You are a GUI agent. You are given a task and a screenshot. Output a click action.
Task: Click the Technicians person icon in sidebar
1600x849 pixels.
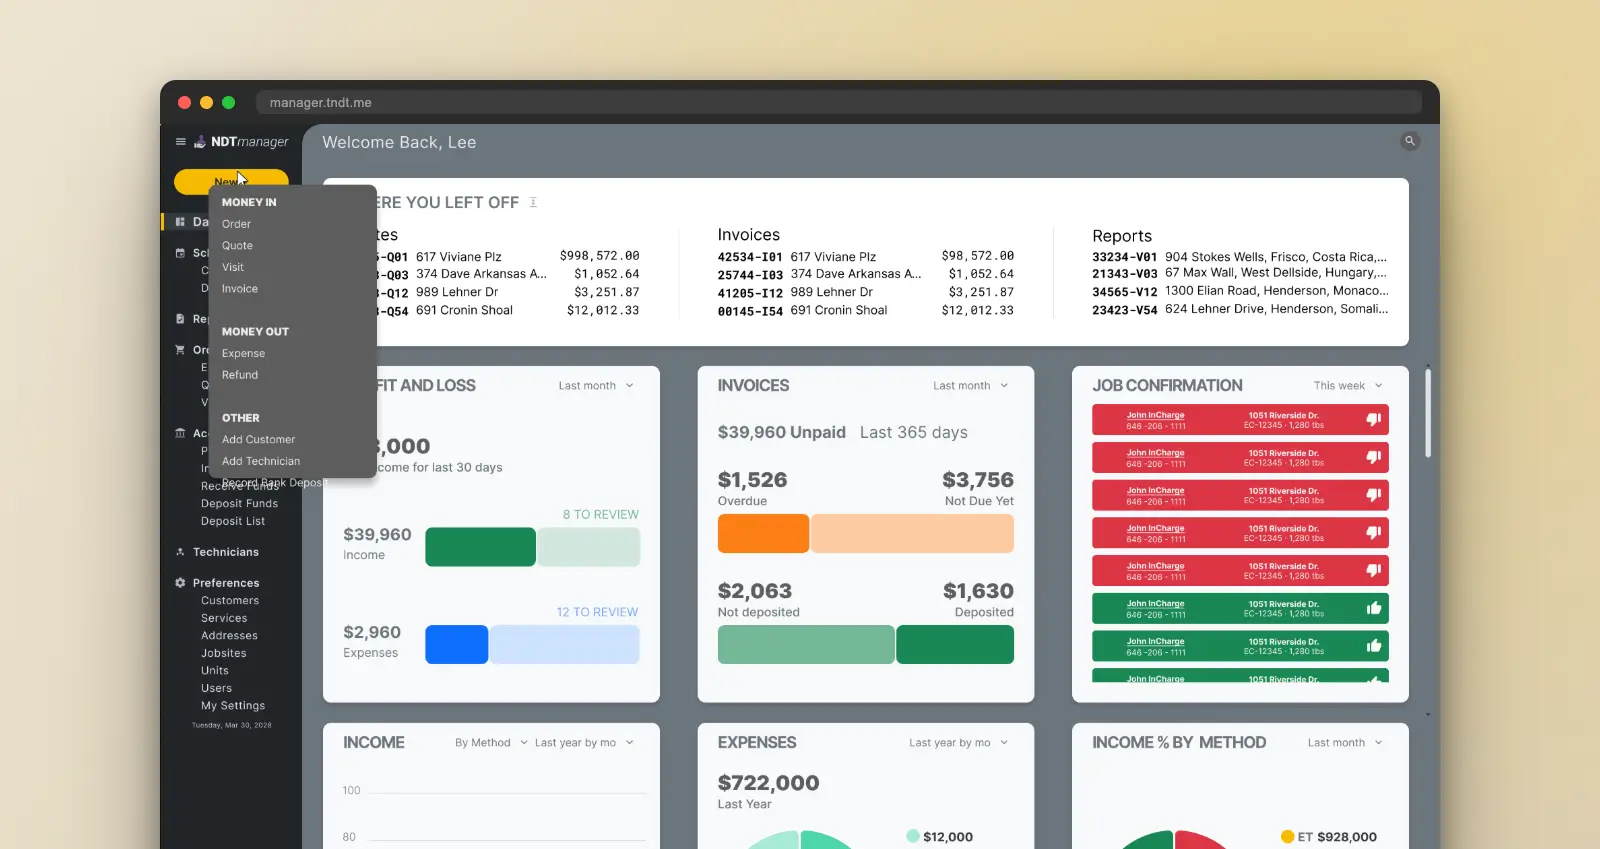180,552
